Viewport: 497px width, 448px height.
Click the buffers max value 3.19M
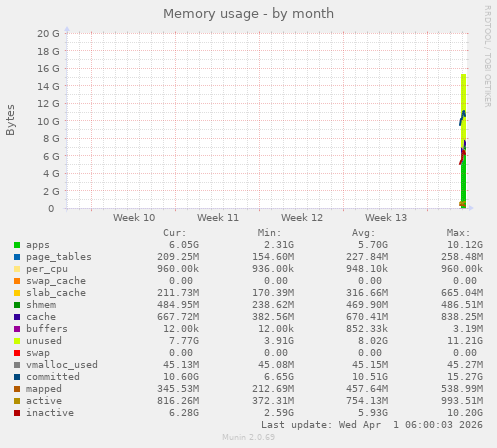[468, 329]
